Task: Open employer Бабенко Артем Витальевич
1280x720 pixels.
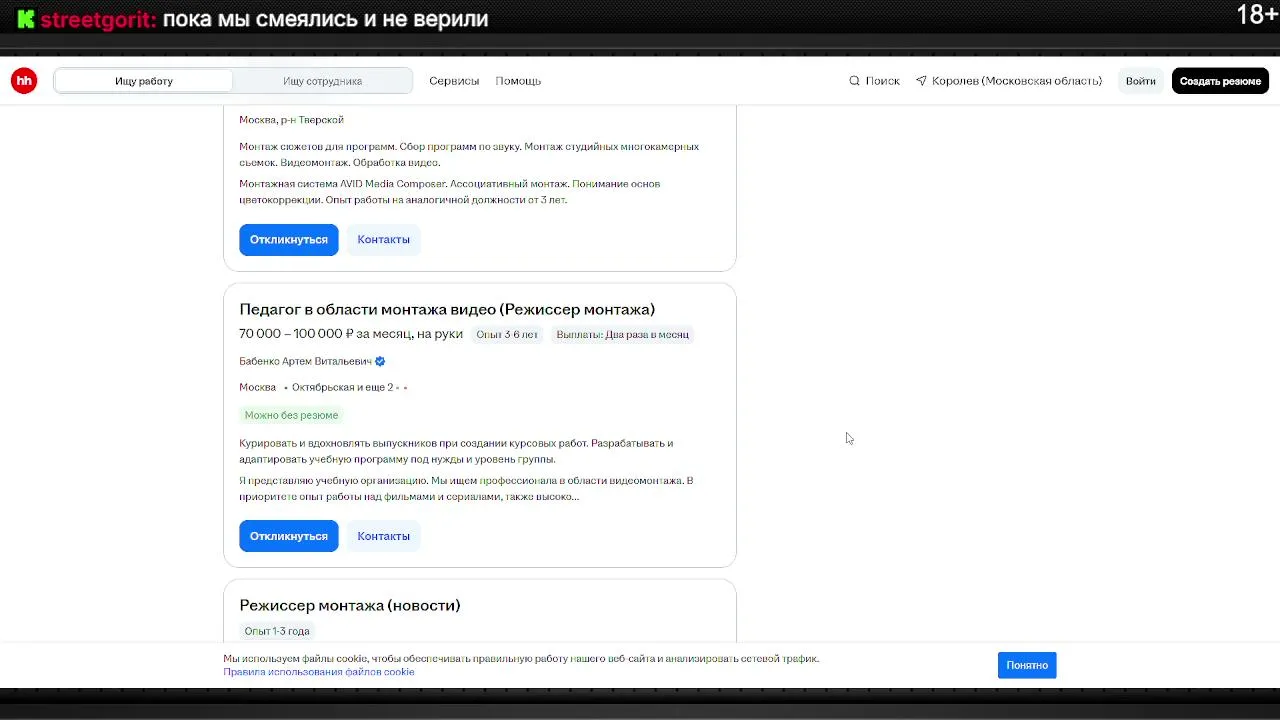Action: [305, 361]
